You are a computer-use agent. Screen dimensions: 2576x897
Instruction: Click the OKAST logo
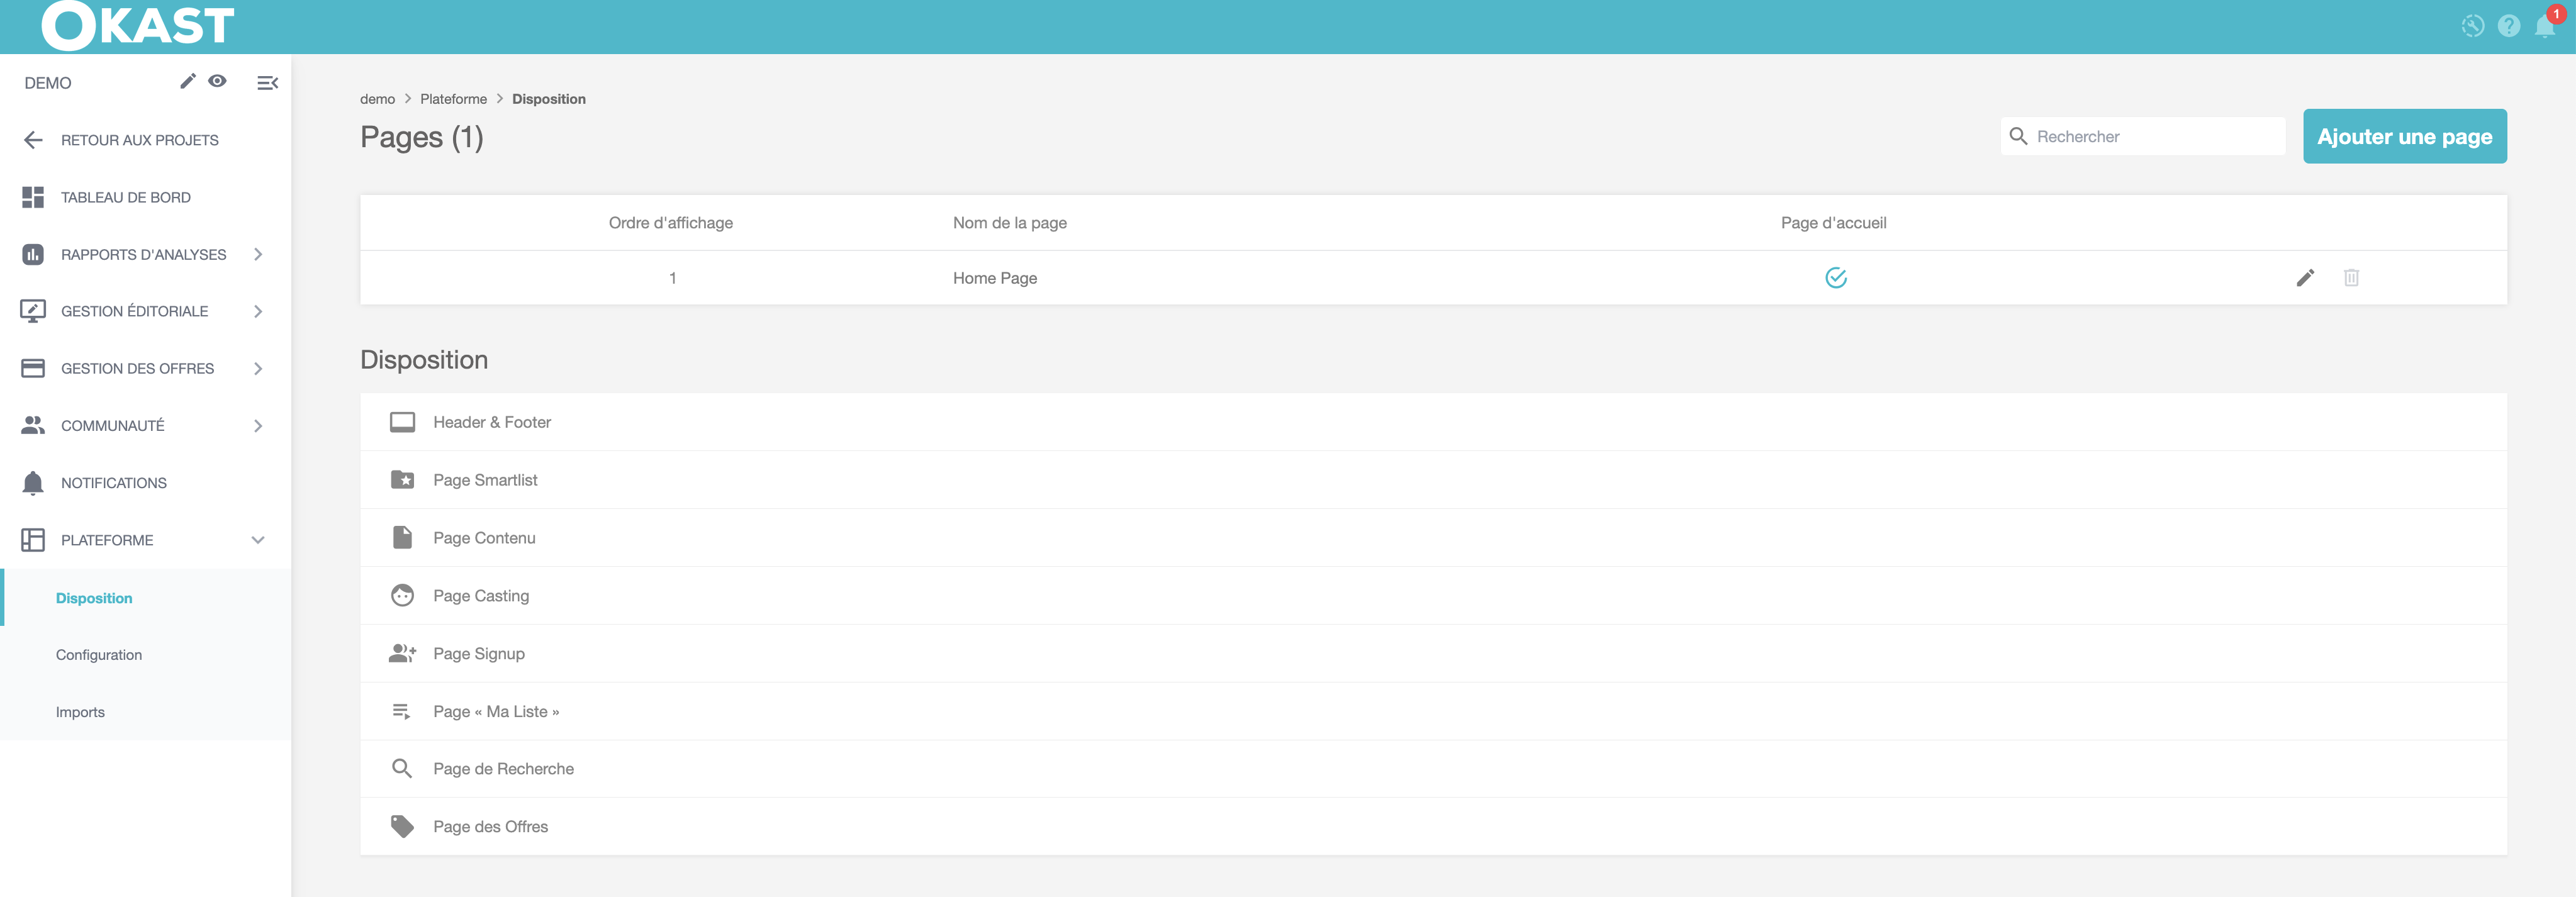(138, 26)
